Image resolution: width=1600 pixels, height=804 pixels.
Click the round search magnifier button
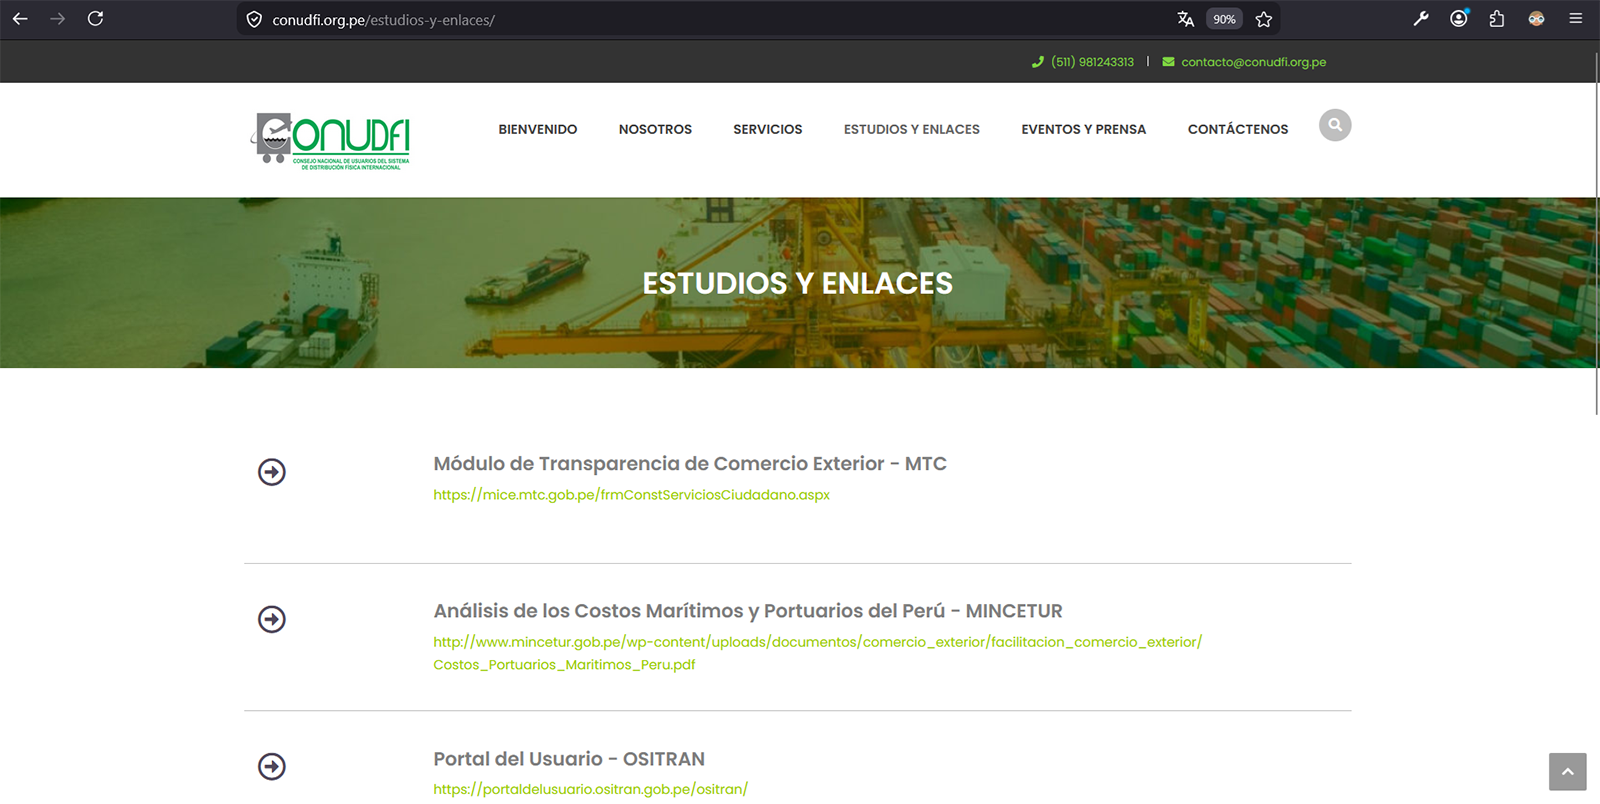(x=1335, y=125)
